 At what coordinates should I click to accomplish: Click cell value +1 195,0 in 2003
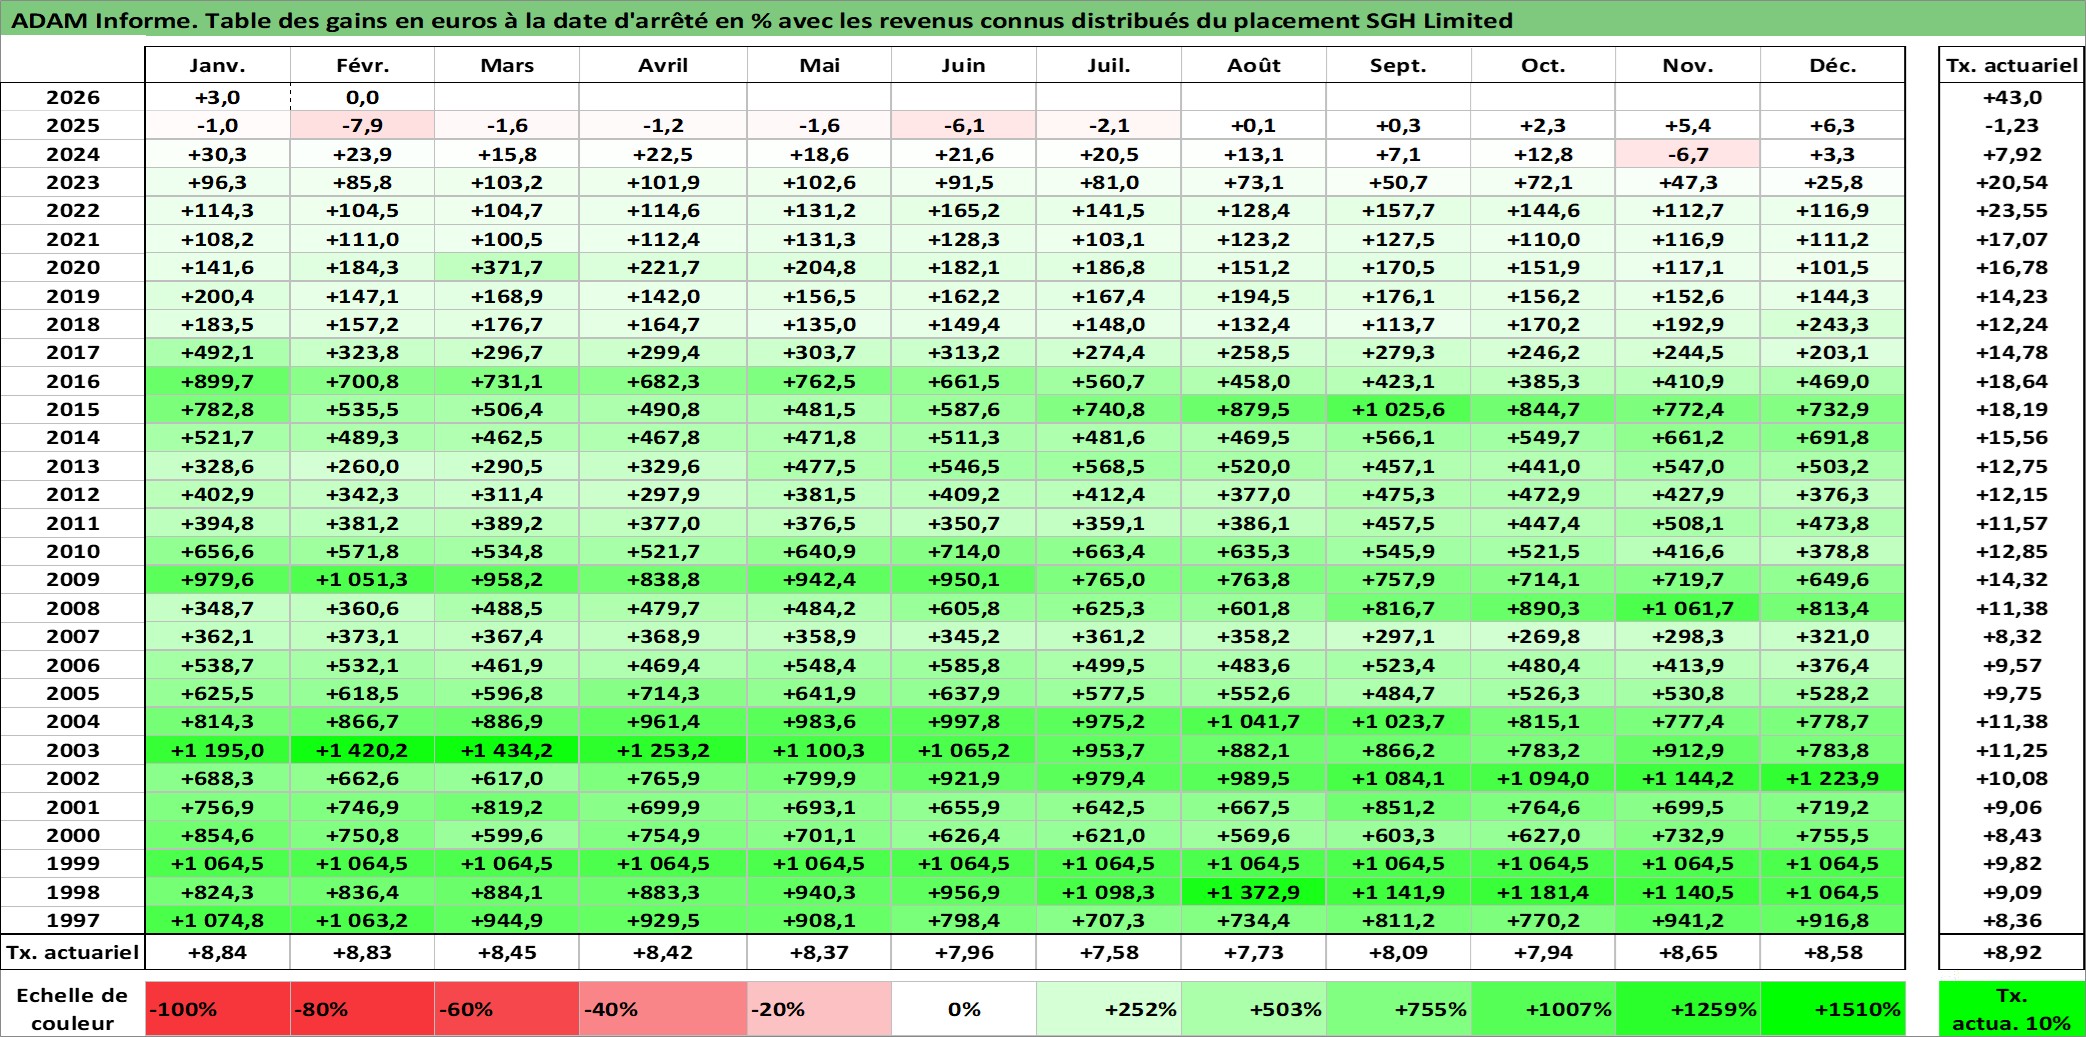[x=218, y=750]
